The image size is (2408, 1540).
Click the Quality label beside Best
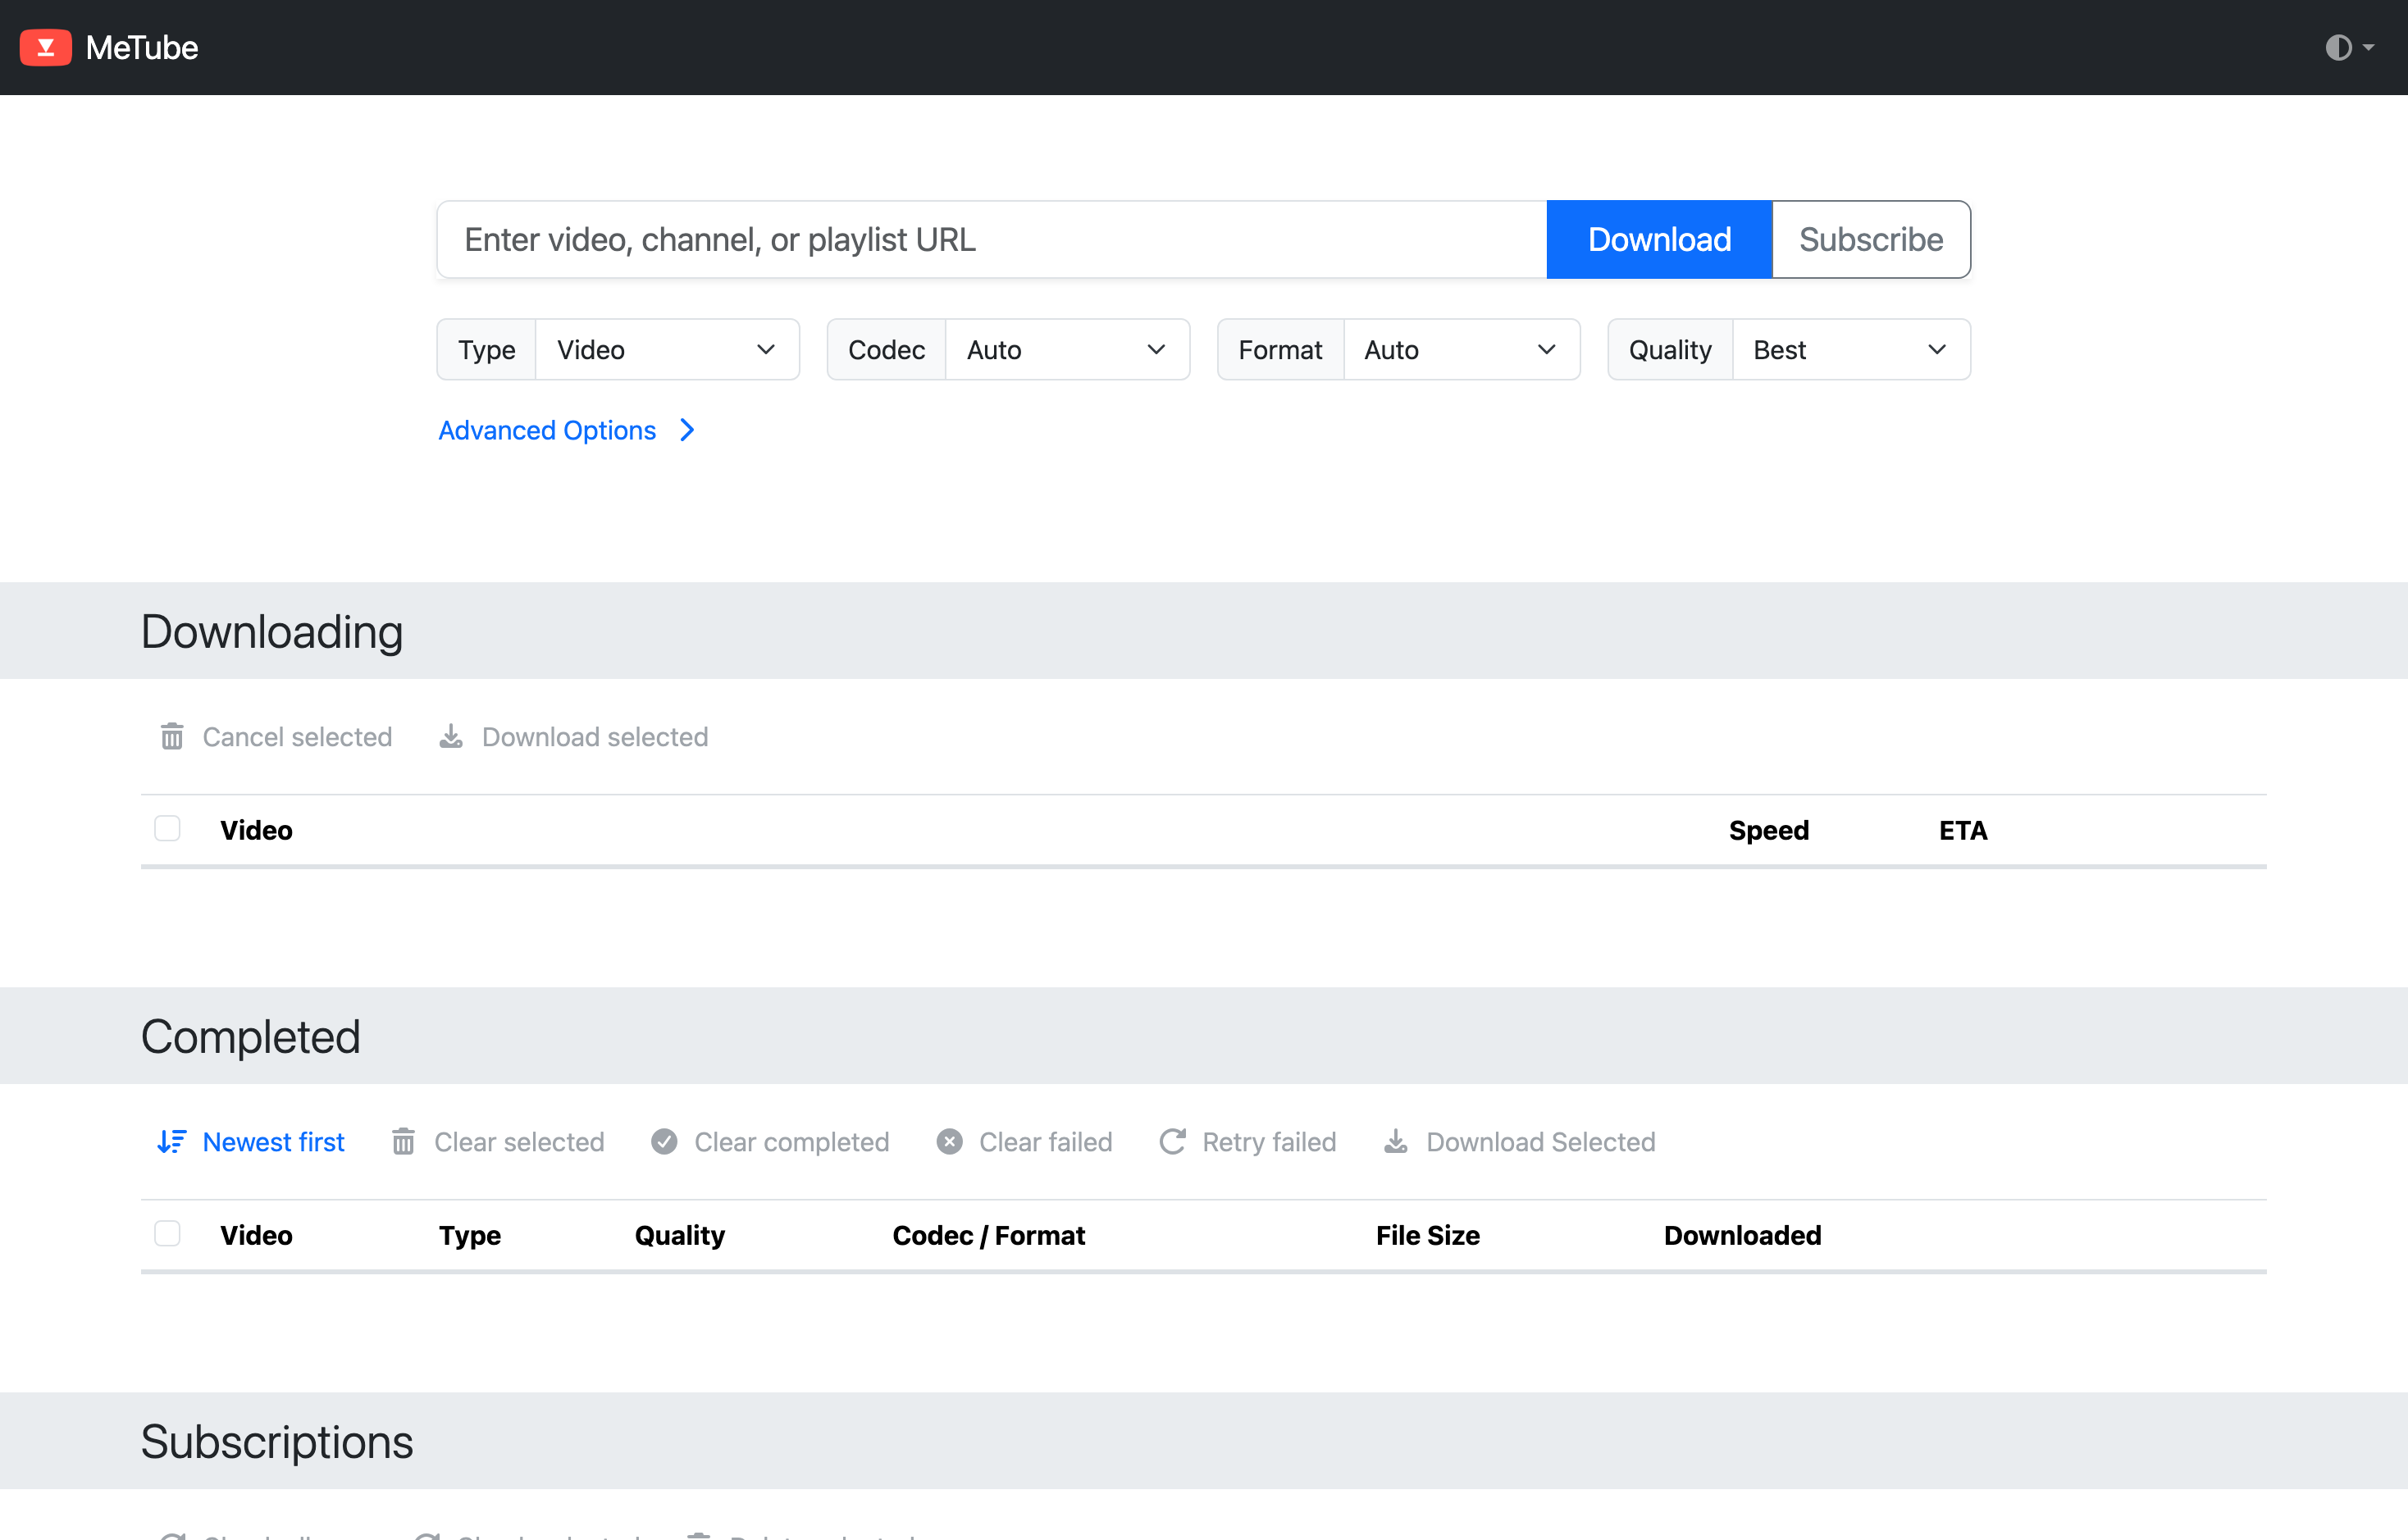pos(1671,350)
